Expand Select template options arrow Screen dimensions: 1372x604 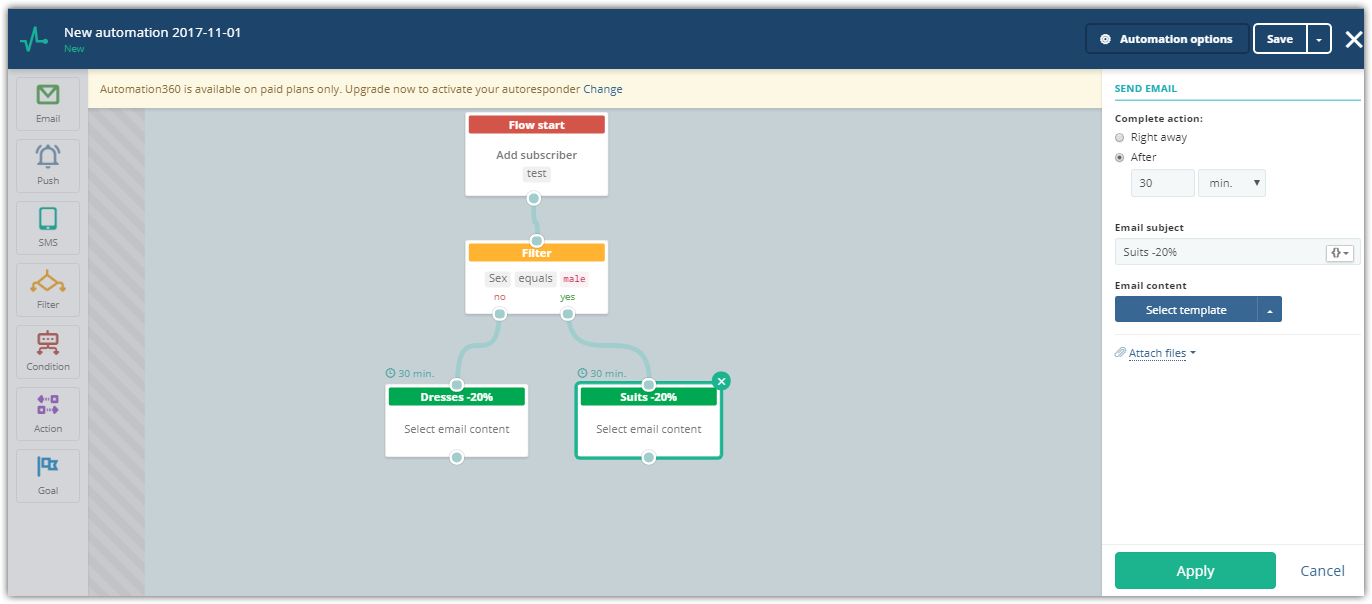[1269, 310]
